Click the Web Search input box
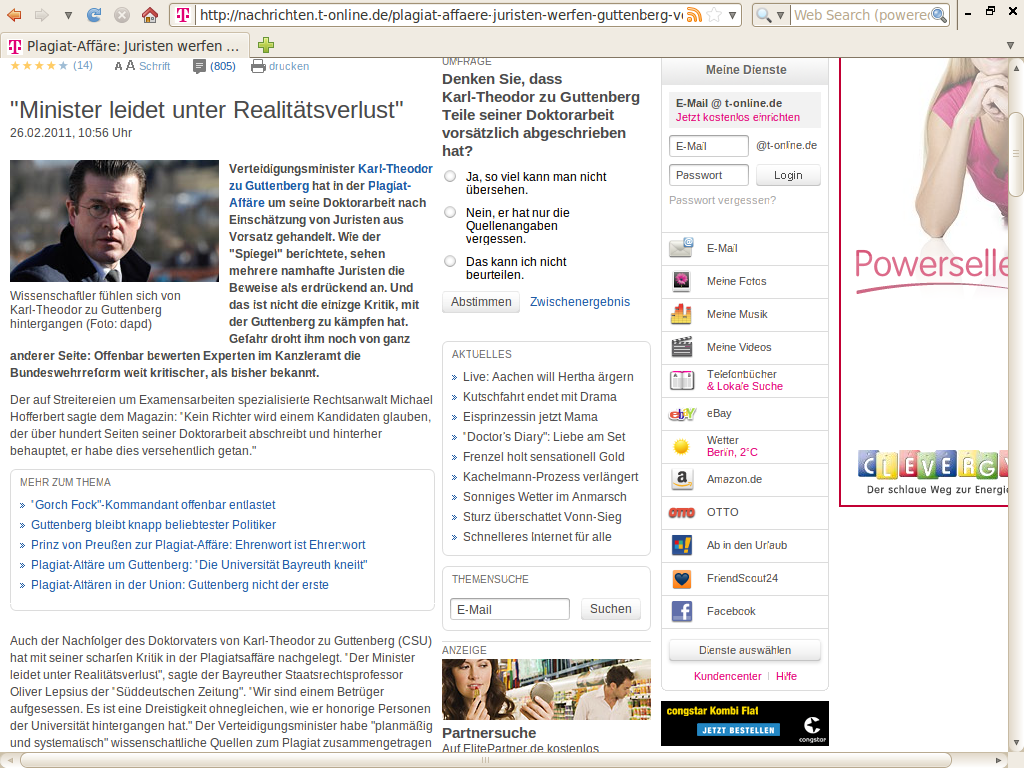The height and width of the screenshot is (768, 1024). click(861, 14)
